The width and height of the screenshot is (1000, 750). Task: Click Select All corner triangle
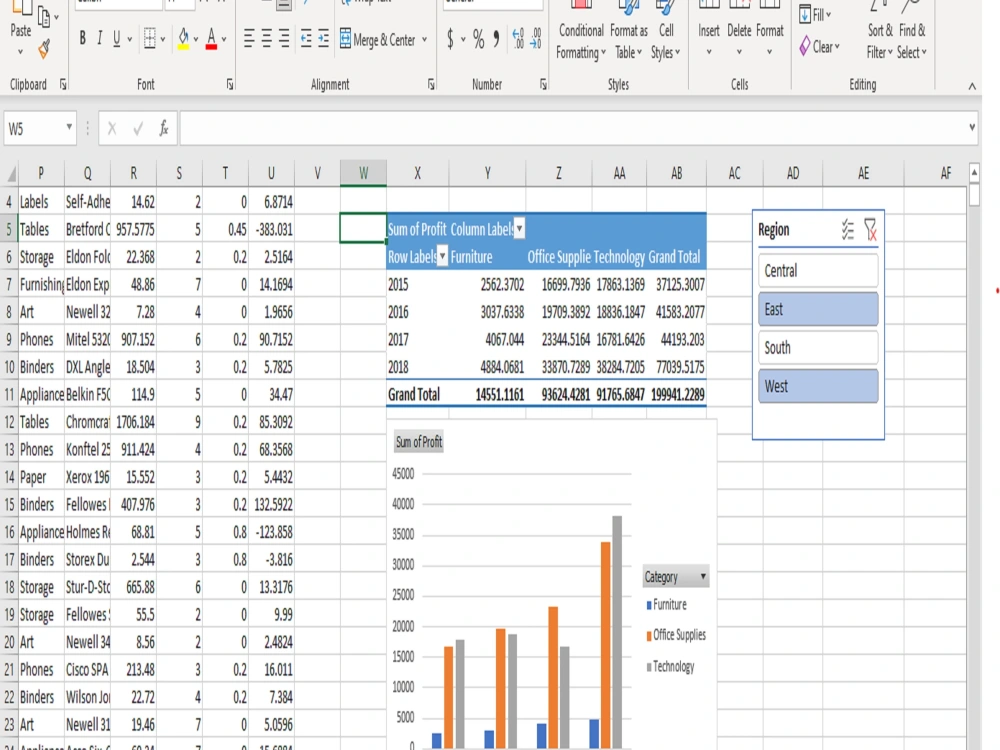click(11, 173)
